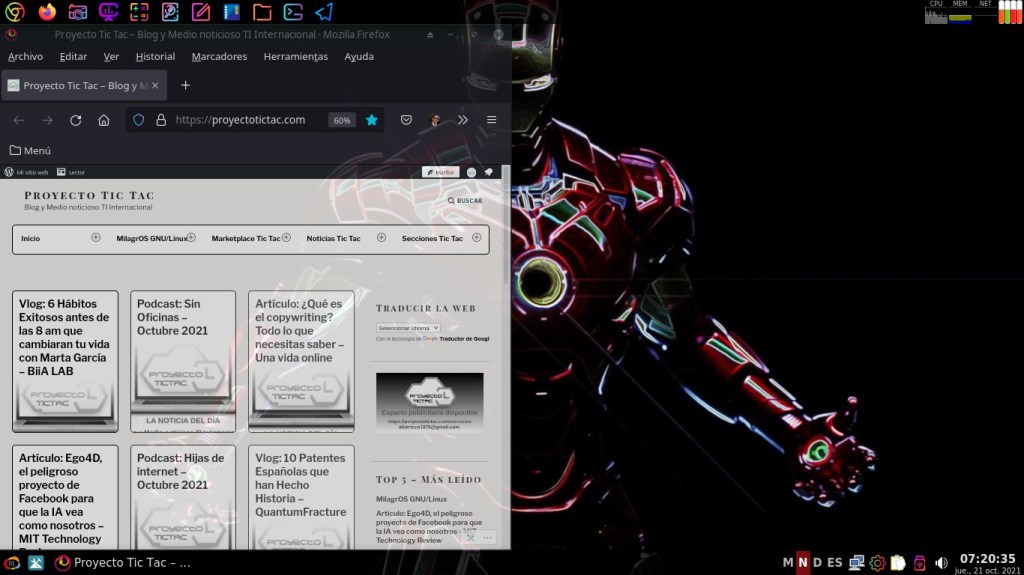Expand the MilagrOS GNU/Linux submenu plus
The height and width of the screenshot is (575, 1024).
(x=191, y=238)
